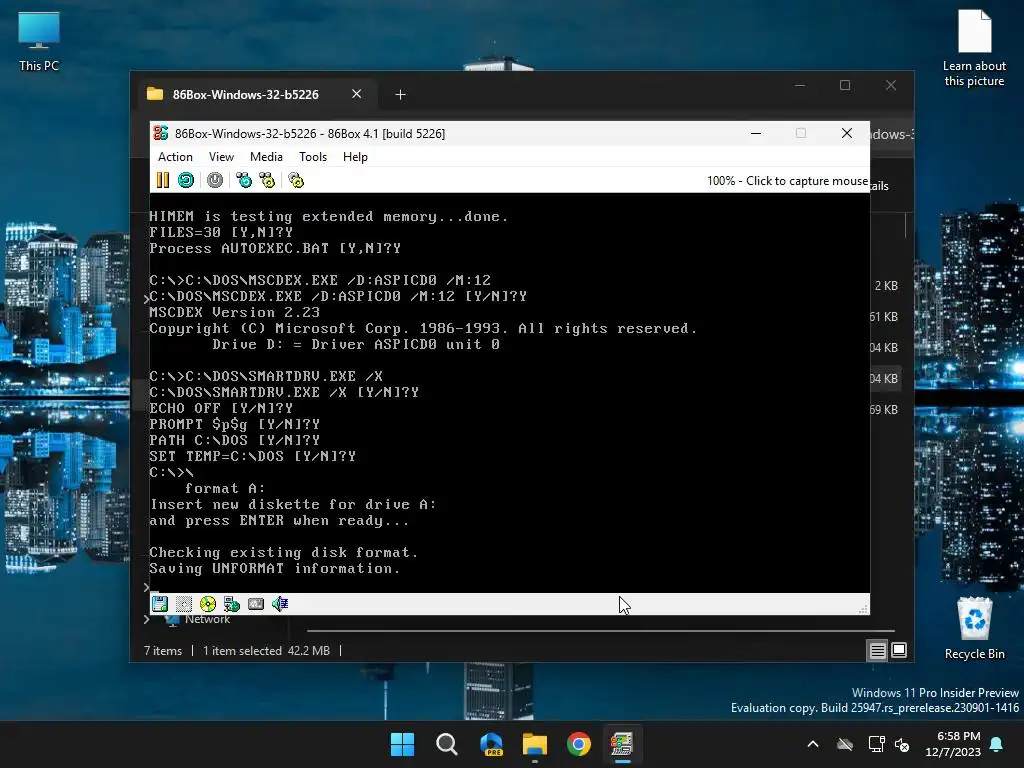The width and height of the screenshot is (1024, 768).
Task: Pause the 86Box emulation
Action: (x=163, y=180)
